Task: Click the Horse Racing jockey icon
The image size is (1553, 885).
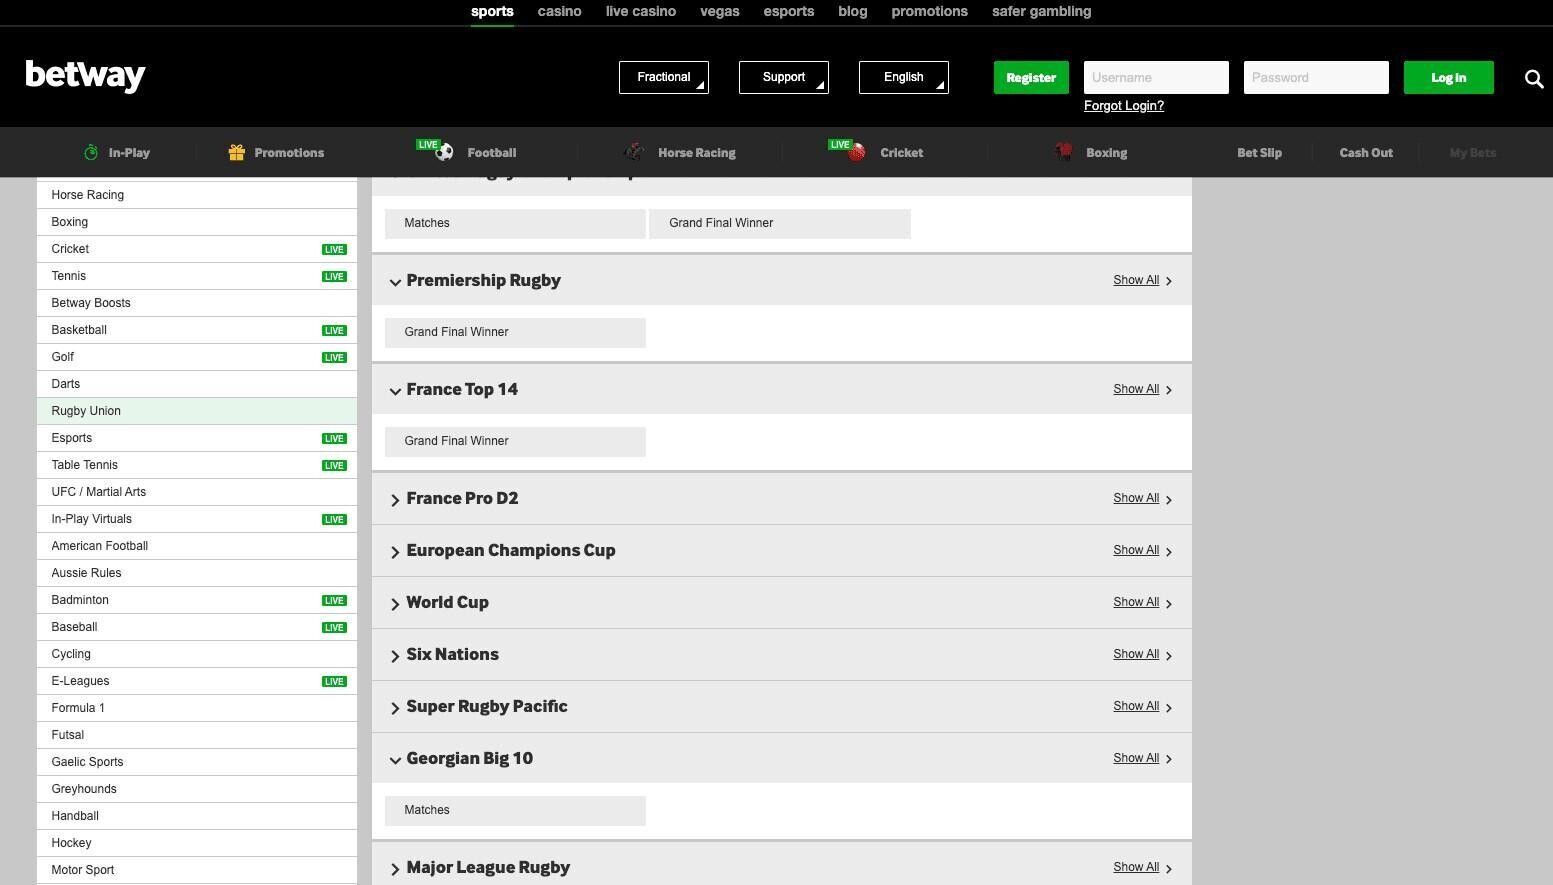Action: tap(634, 152)
